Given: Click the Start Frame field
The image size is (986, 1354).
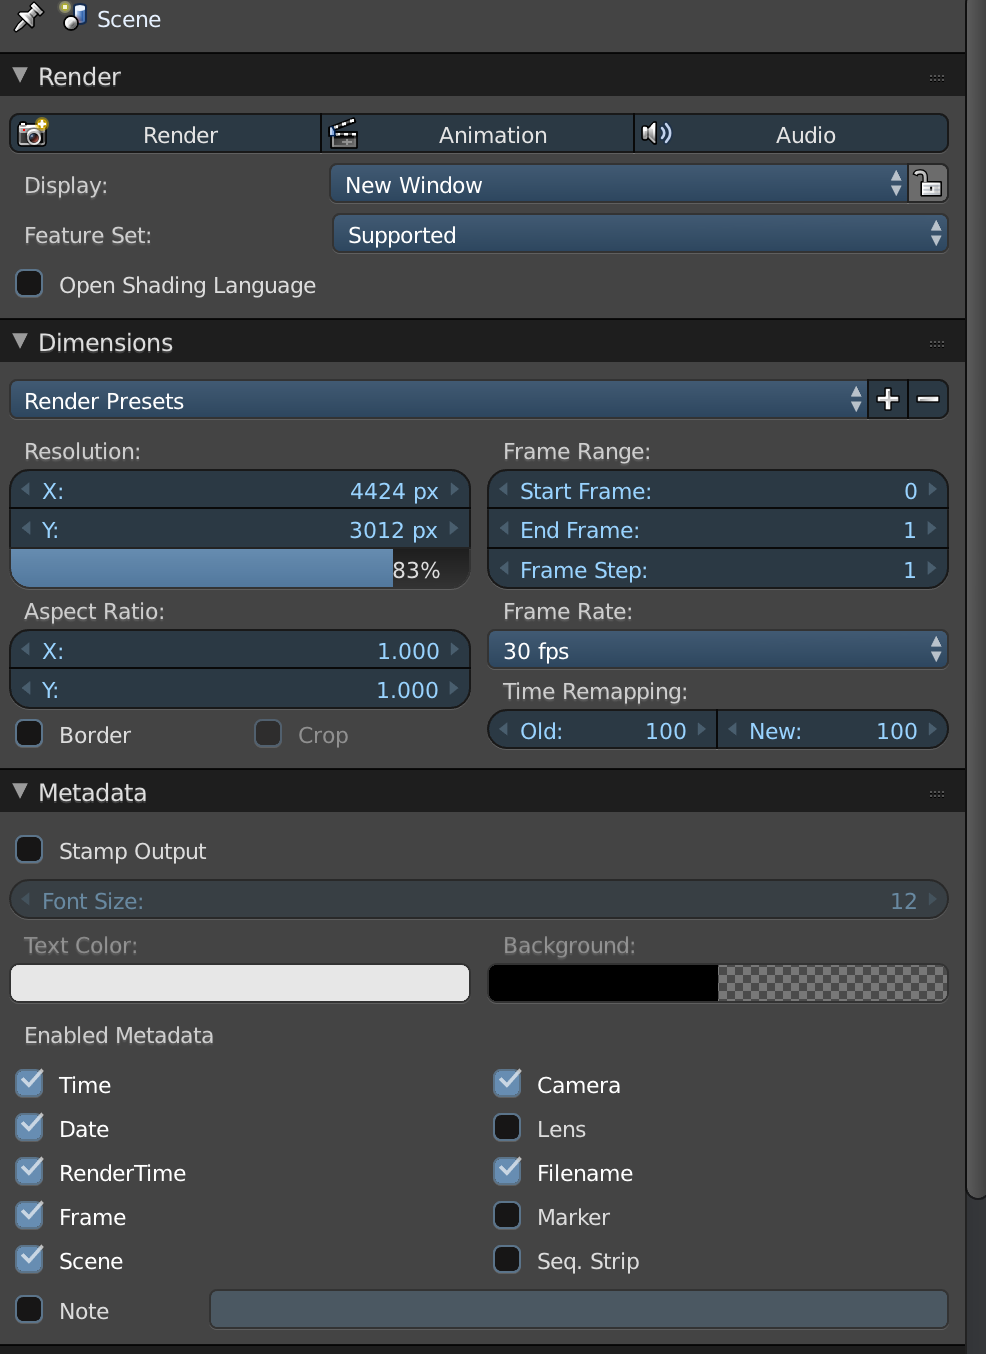Looking at the screenshot, I should (x=718, y=490).
